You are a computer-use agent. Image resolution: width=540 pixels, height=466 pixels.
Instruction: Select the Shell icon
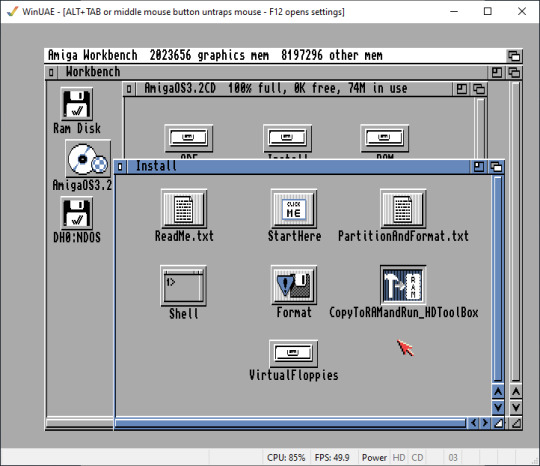(184, 286)
